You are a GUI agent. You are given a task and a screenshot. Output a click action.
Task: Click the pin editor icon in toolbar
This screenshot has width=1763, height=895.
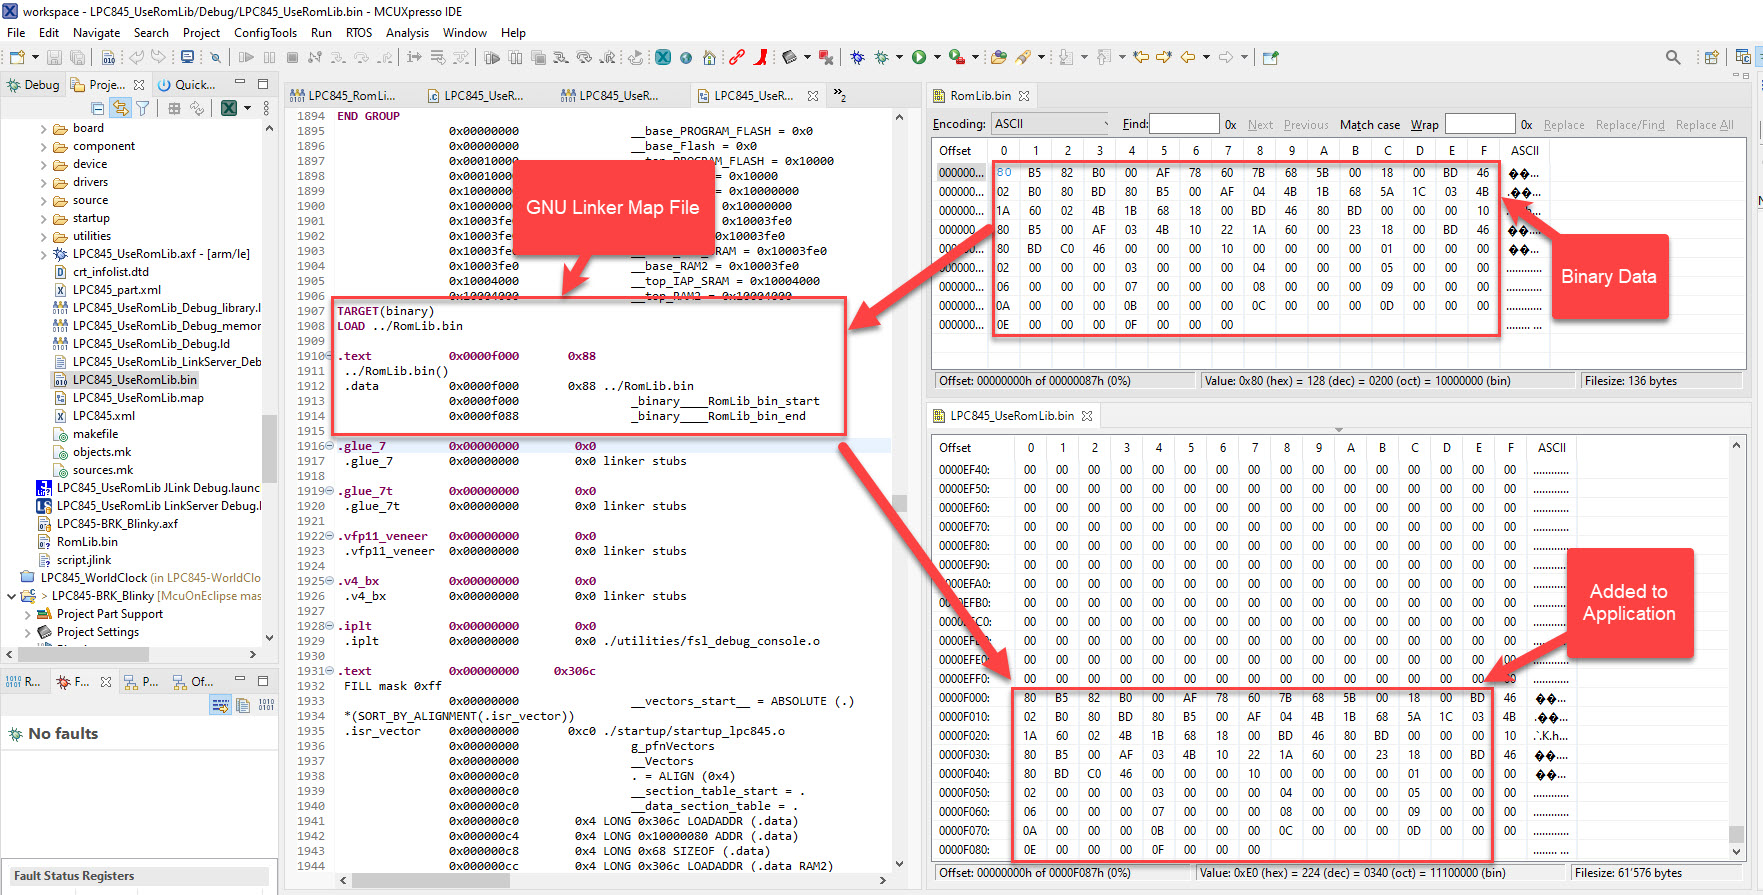click(x=1271, y=58)
